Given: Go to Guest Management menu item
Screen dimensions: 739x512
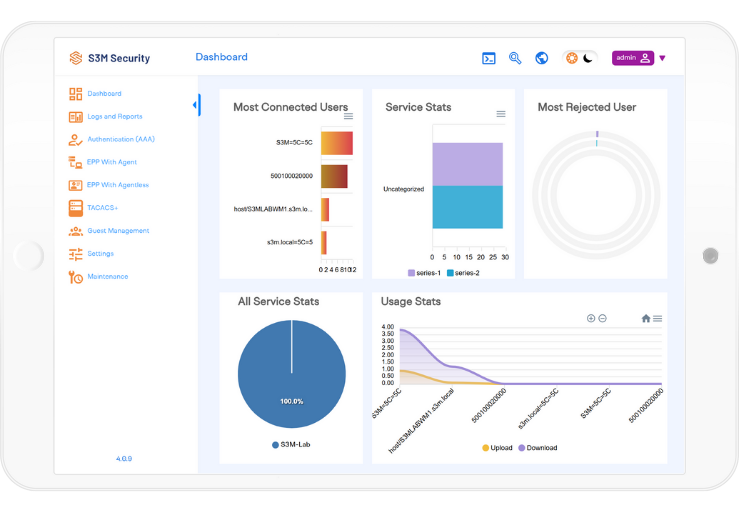Looking at the screenshot, I should pyautogui.click(x=118, y=231).
